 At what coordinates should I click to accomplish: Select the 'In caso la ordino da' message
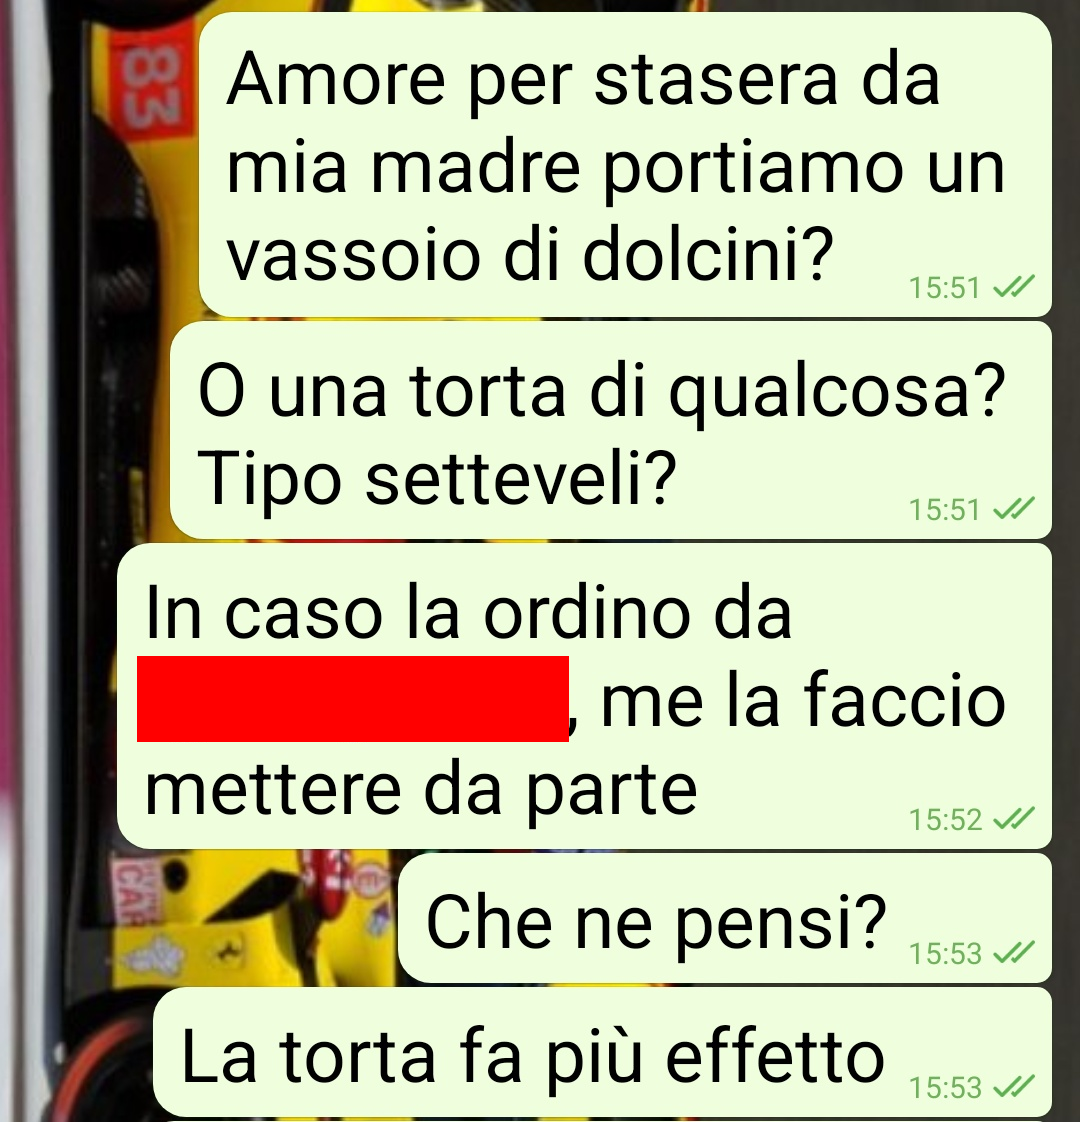point(584,696)
